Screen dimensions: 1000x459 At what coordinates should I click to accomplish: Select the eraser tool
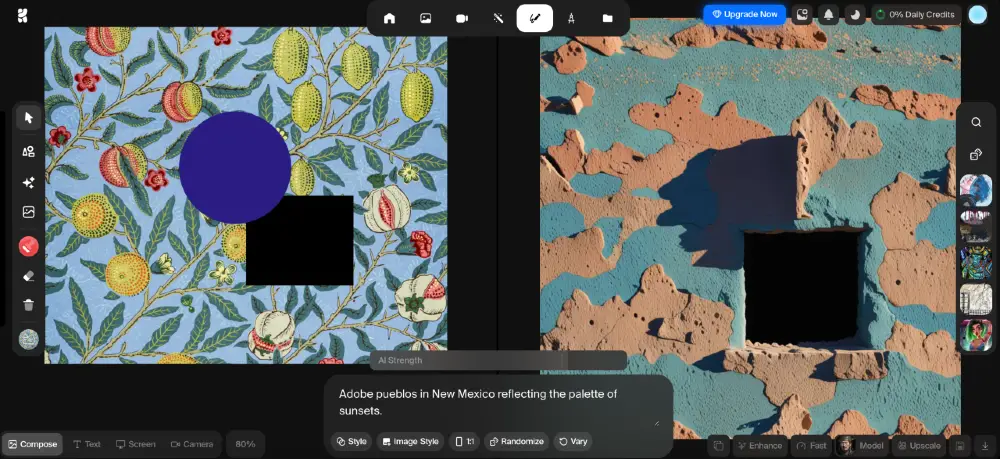click(29, 276)
